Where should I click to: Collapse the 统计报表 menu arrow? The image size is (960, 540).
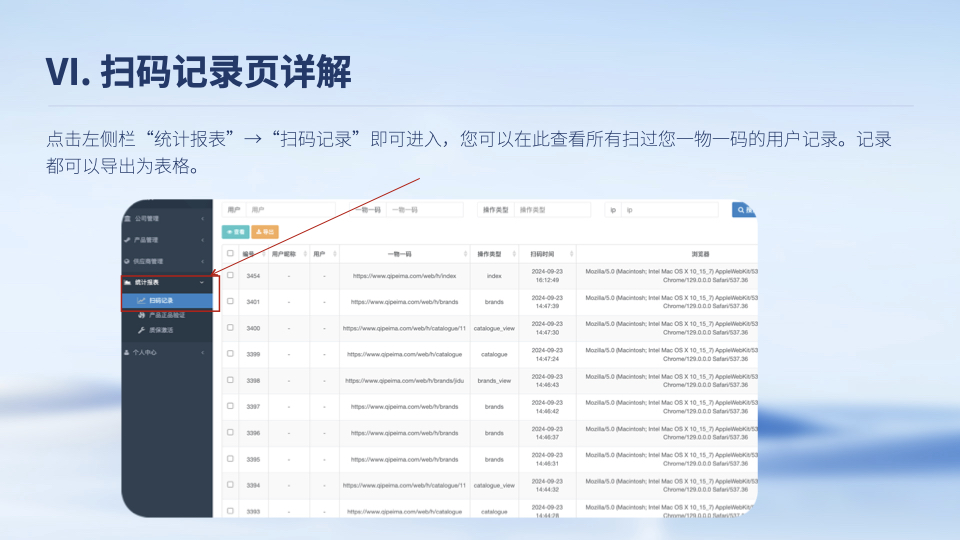pyautogui.click(x=203, y=283)
